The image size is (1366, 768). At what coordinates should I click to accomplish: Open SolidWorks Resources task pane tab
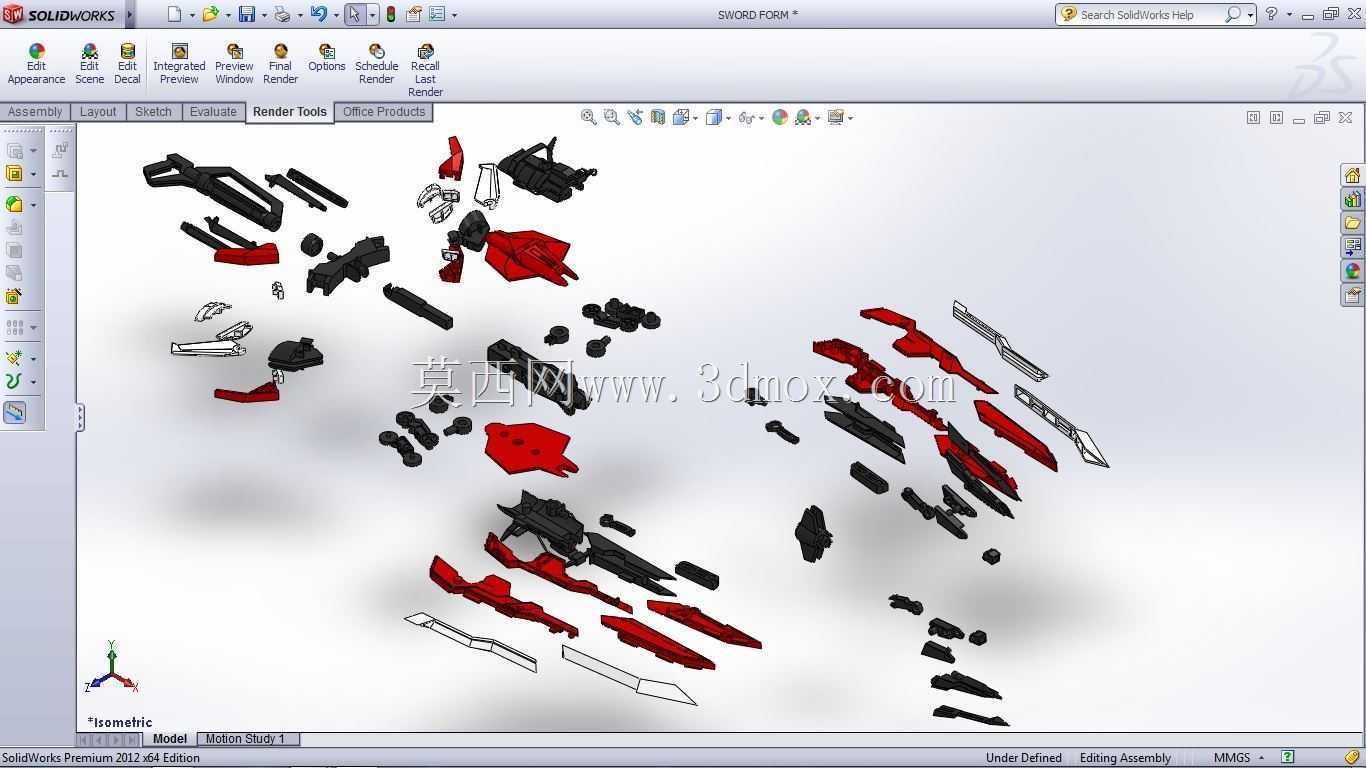coord(1352,175)
